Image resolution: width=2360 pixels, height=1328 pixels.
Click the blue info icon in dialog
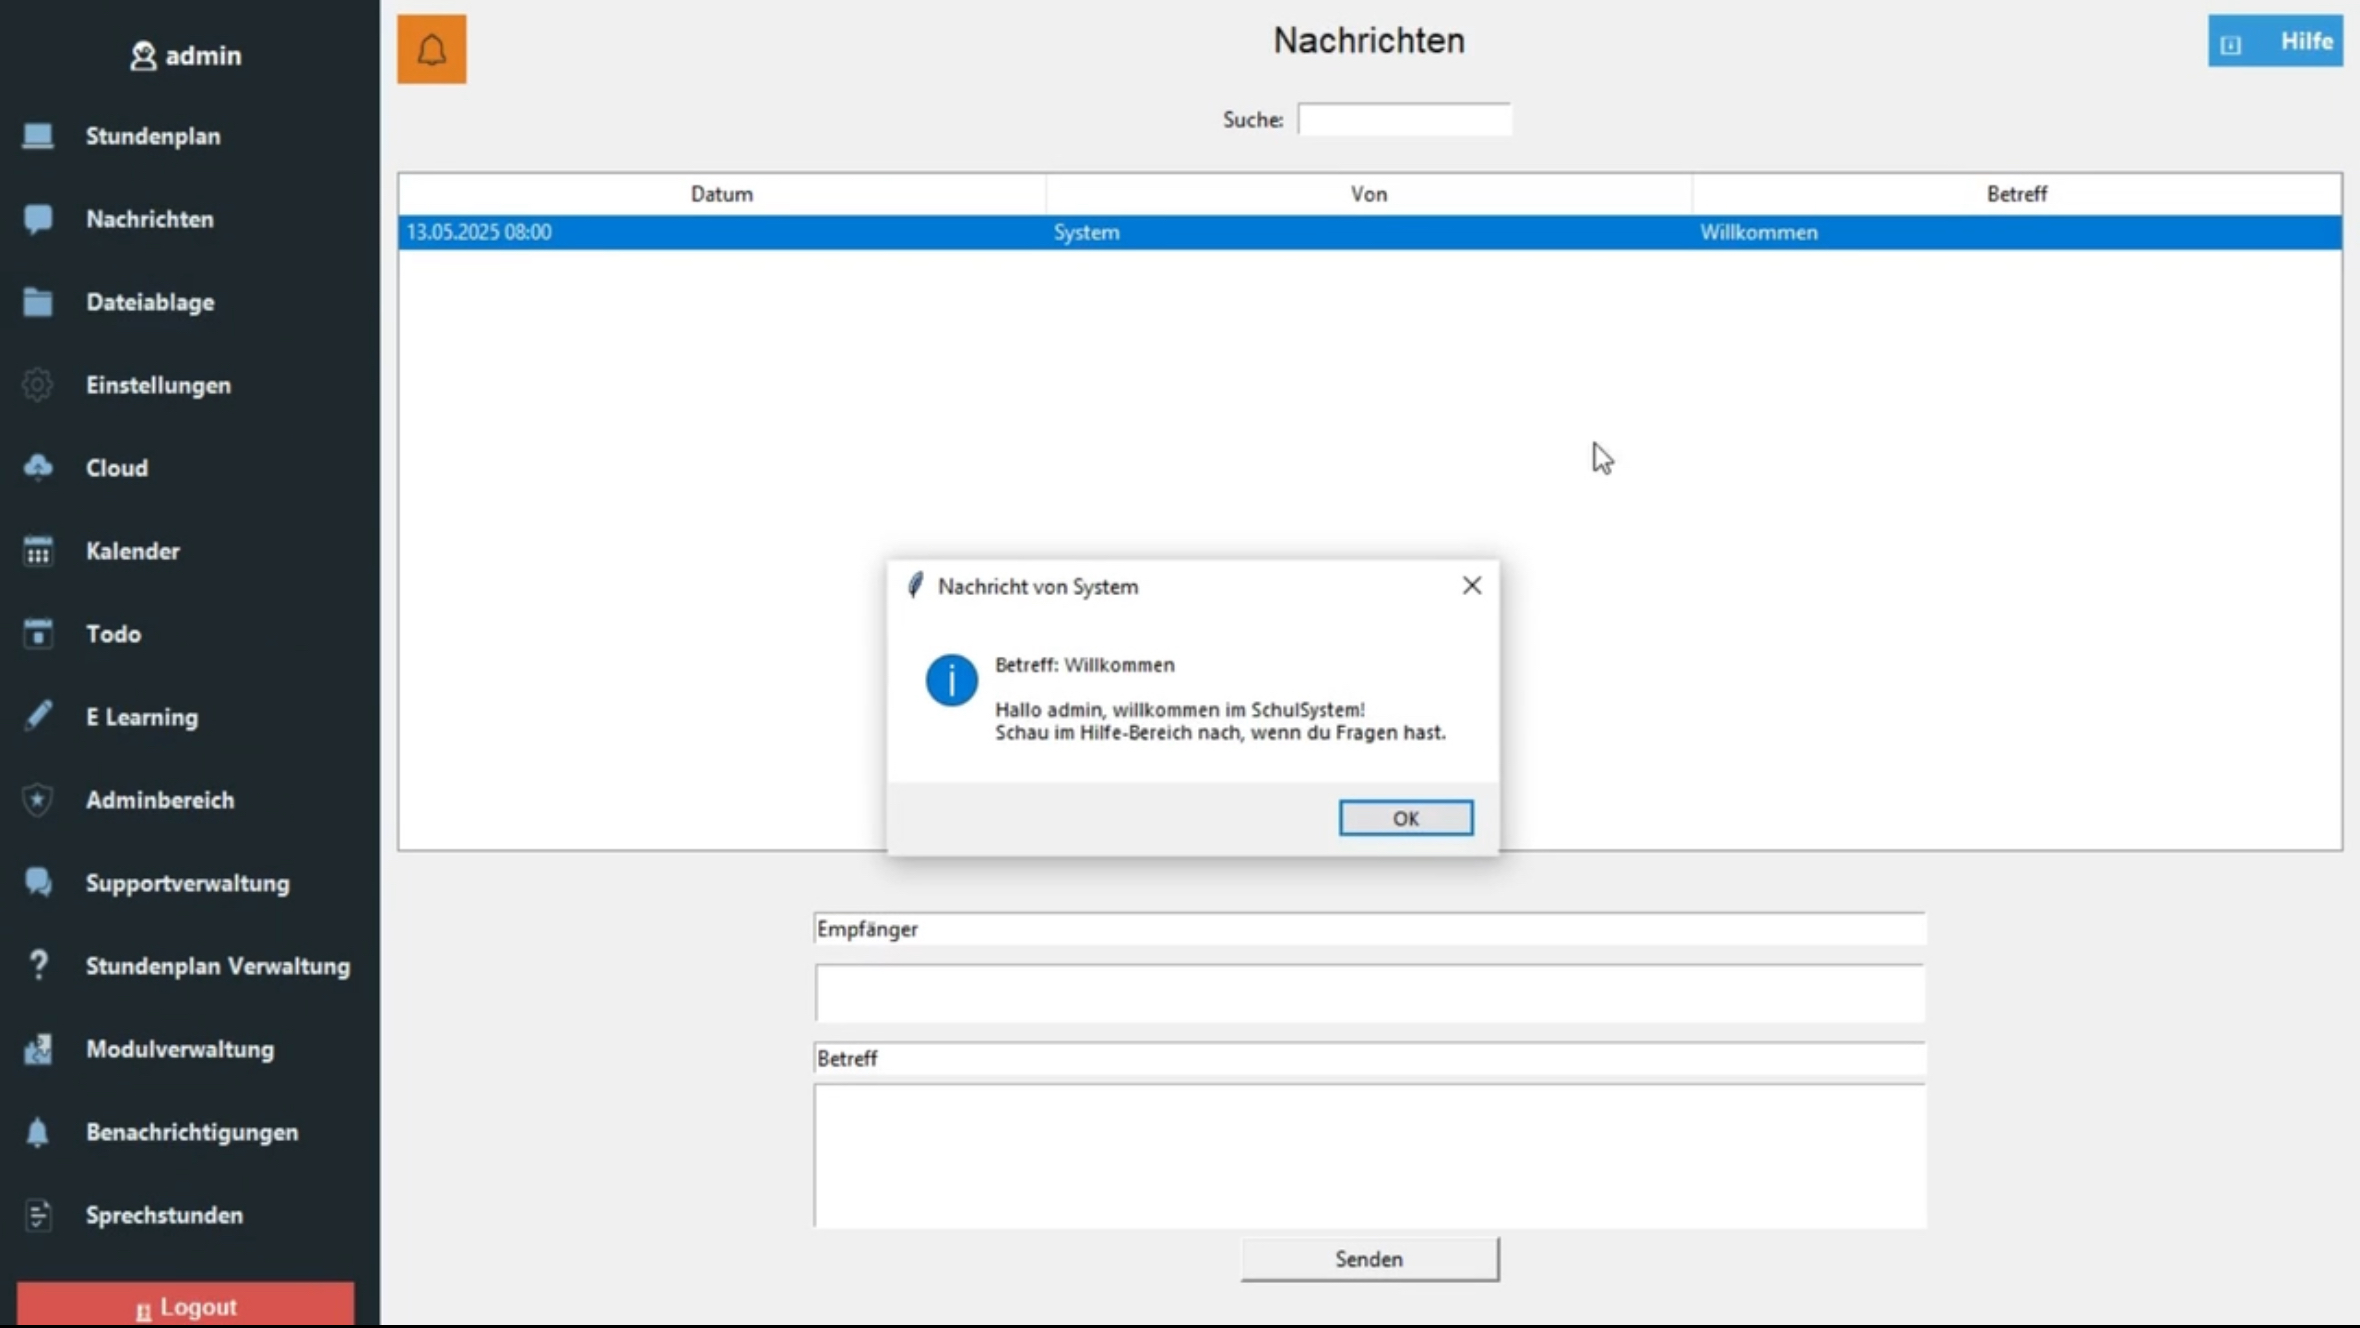951,680
